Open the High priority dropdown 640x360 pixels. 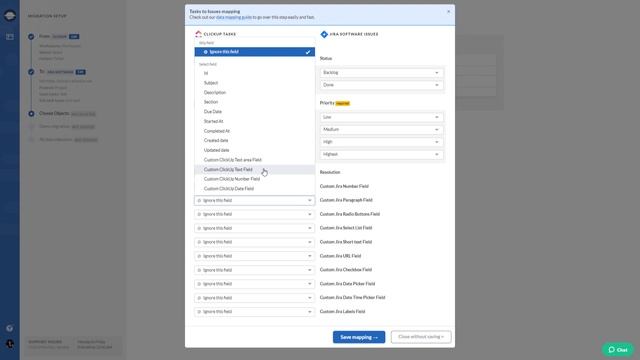381,142
